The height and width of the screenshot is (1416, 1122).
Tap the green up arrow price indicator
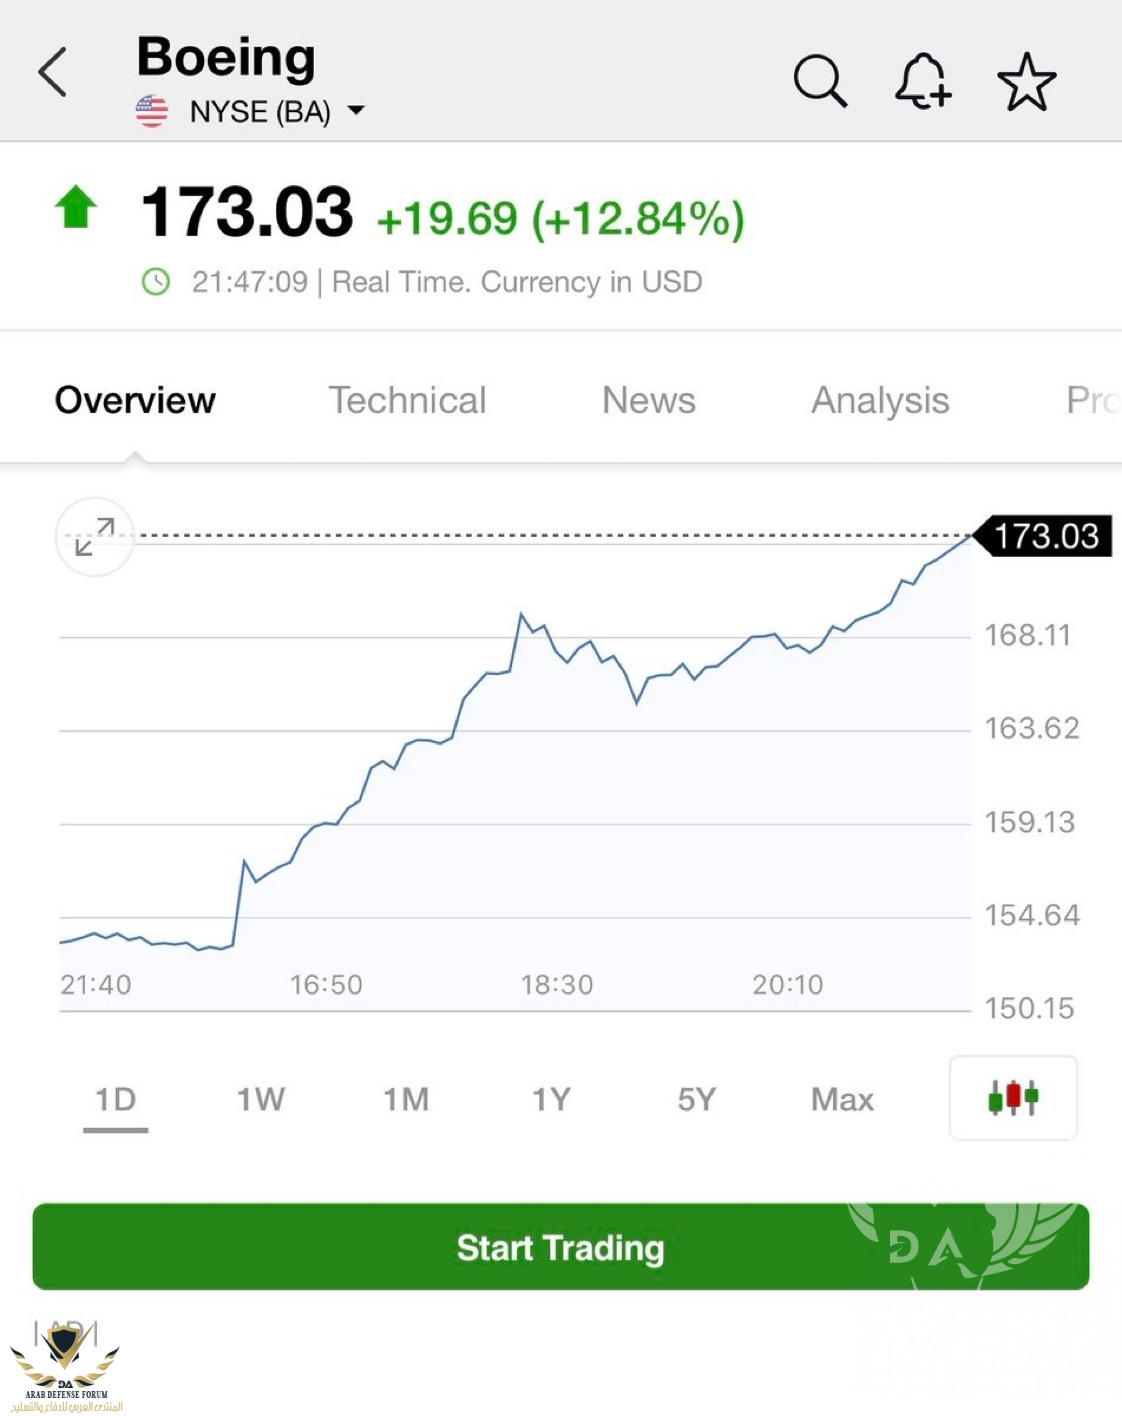[76, 207]
